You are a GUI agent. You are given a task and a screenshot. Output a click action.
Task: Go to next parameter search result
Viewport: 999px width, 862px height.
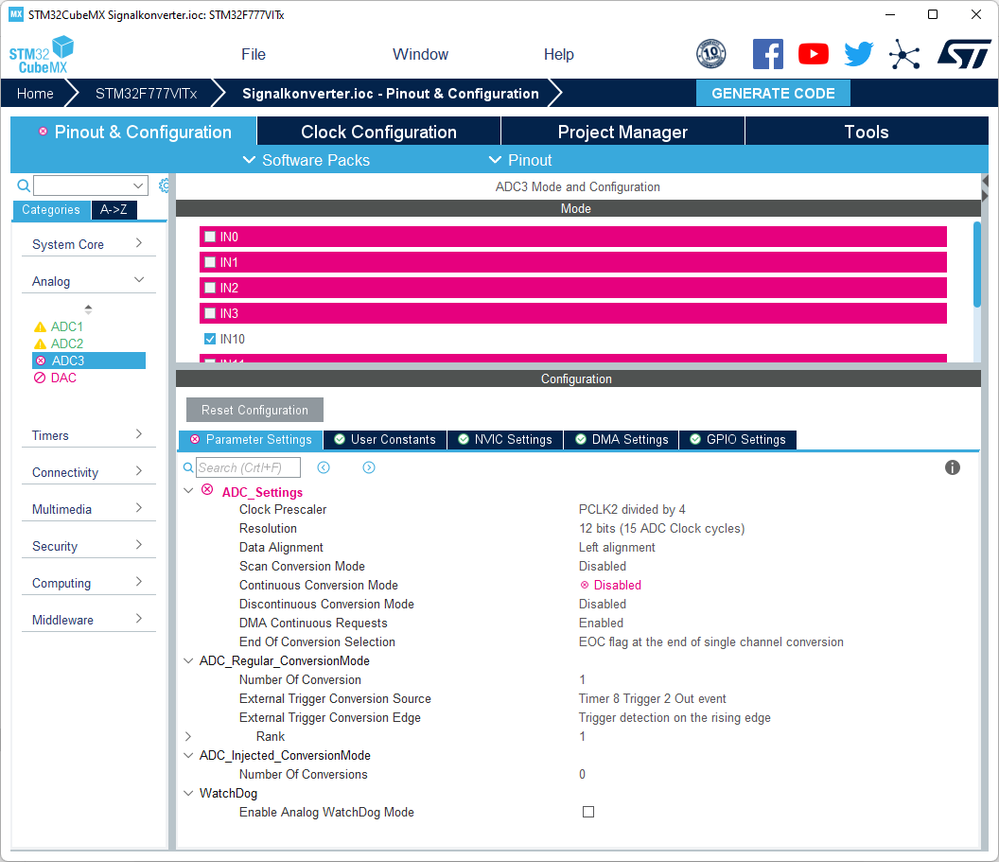[369, 468]
